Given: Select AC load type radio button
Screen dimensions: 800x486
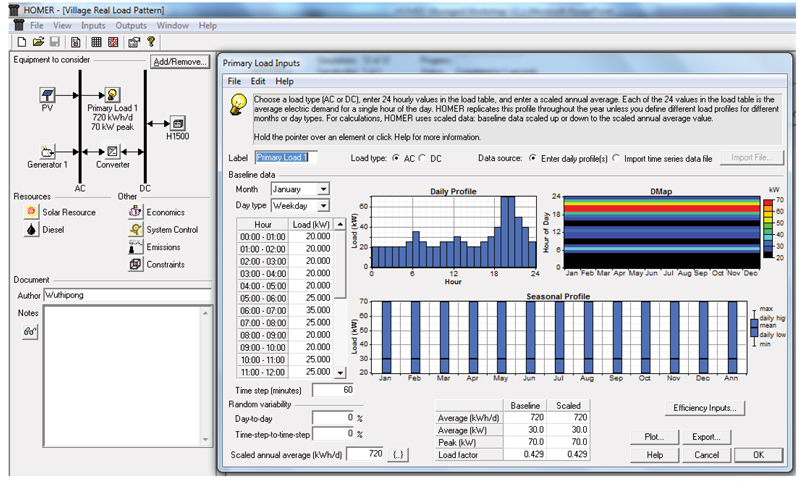Looking at the screenshot, I should (x=396, y=158).
